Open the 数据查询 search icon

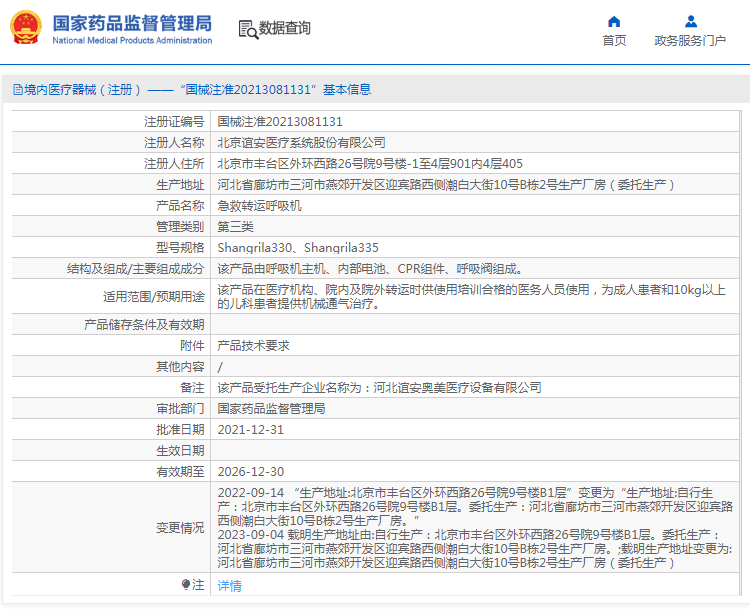pyautogui.click(x=248, y=29)
